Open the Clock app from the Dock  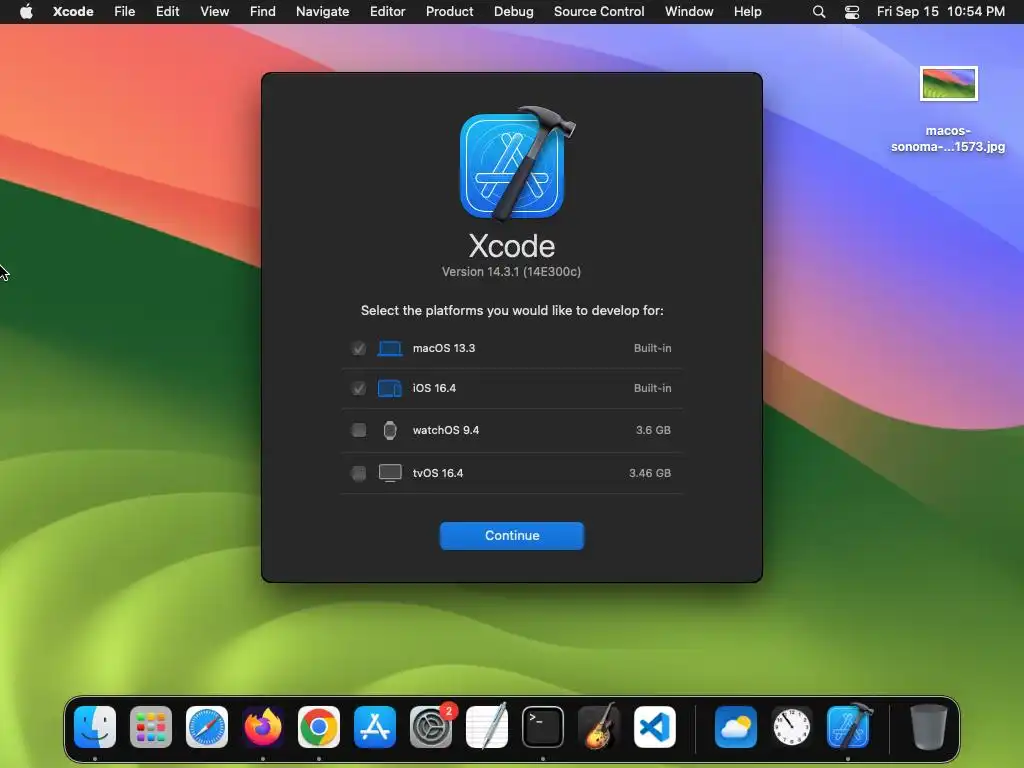(792, 727)
